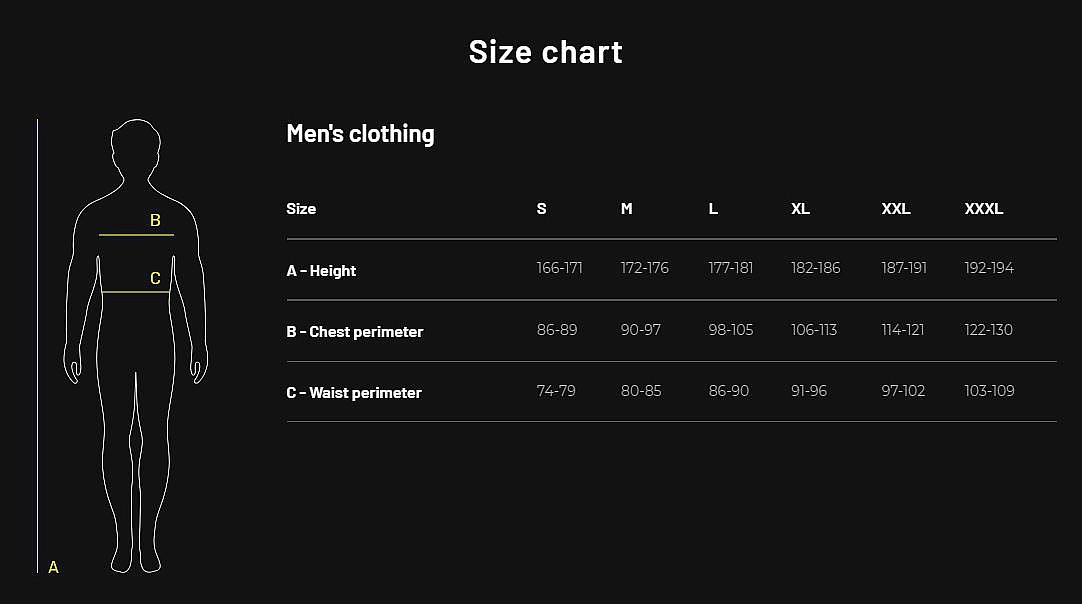Select the L size column header
1082x604 pixels.
[x=713, y=209]
